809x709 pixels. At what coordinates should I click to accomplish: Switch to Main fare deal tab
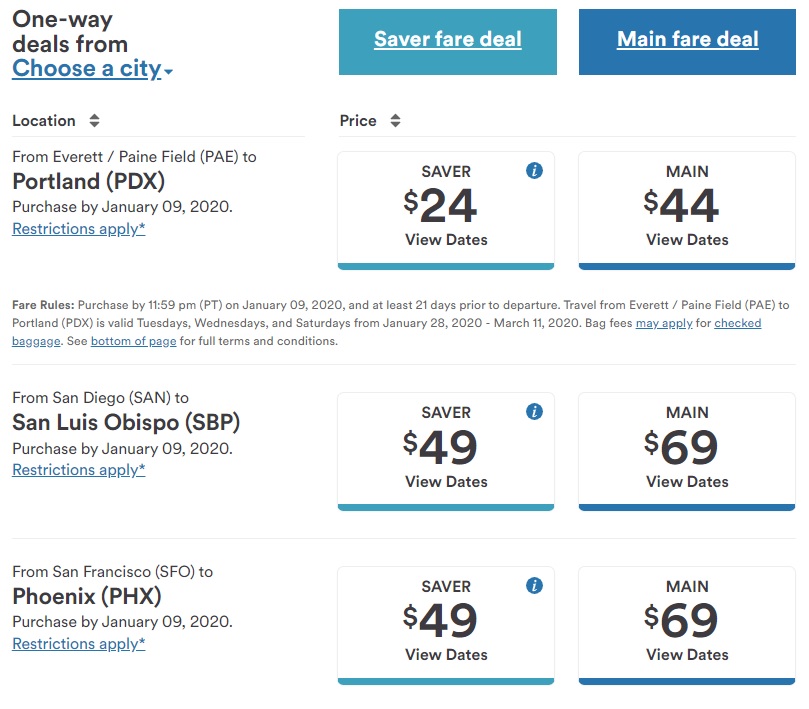pyautogui.click(x=687, y=40)
